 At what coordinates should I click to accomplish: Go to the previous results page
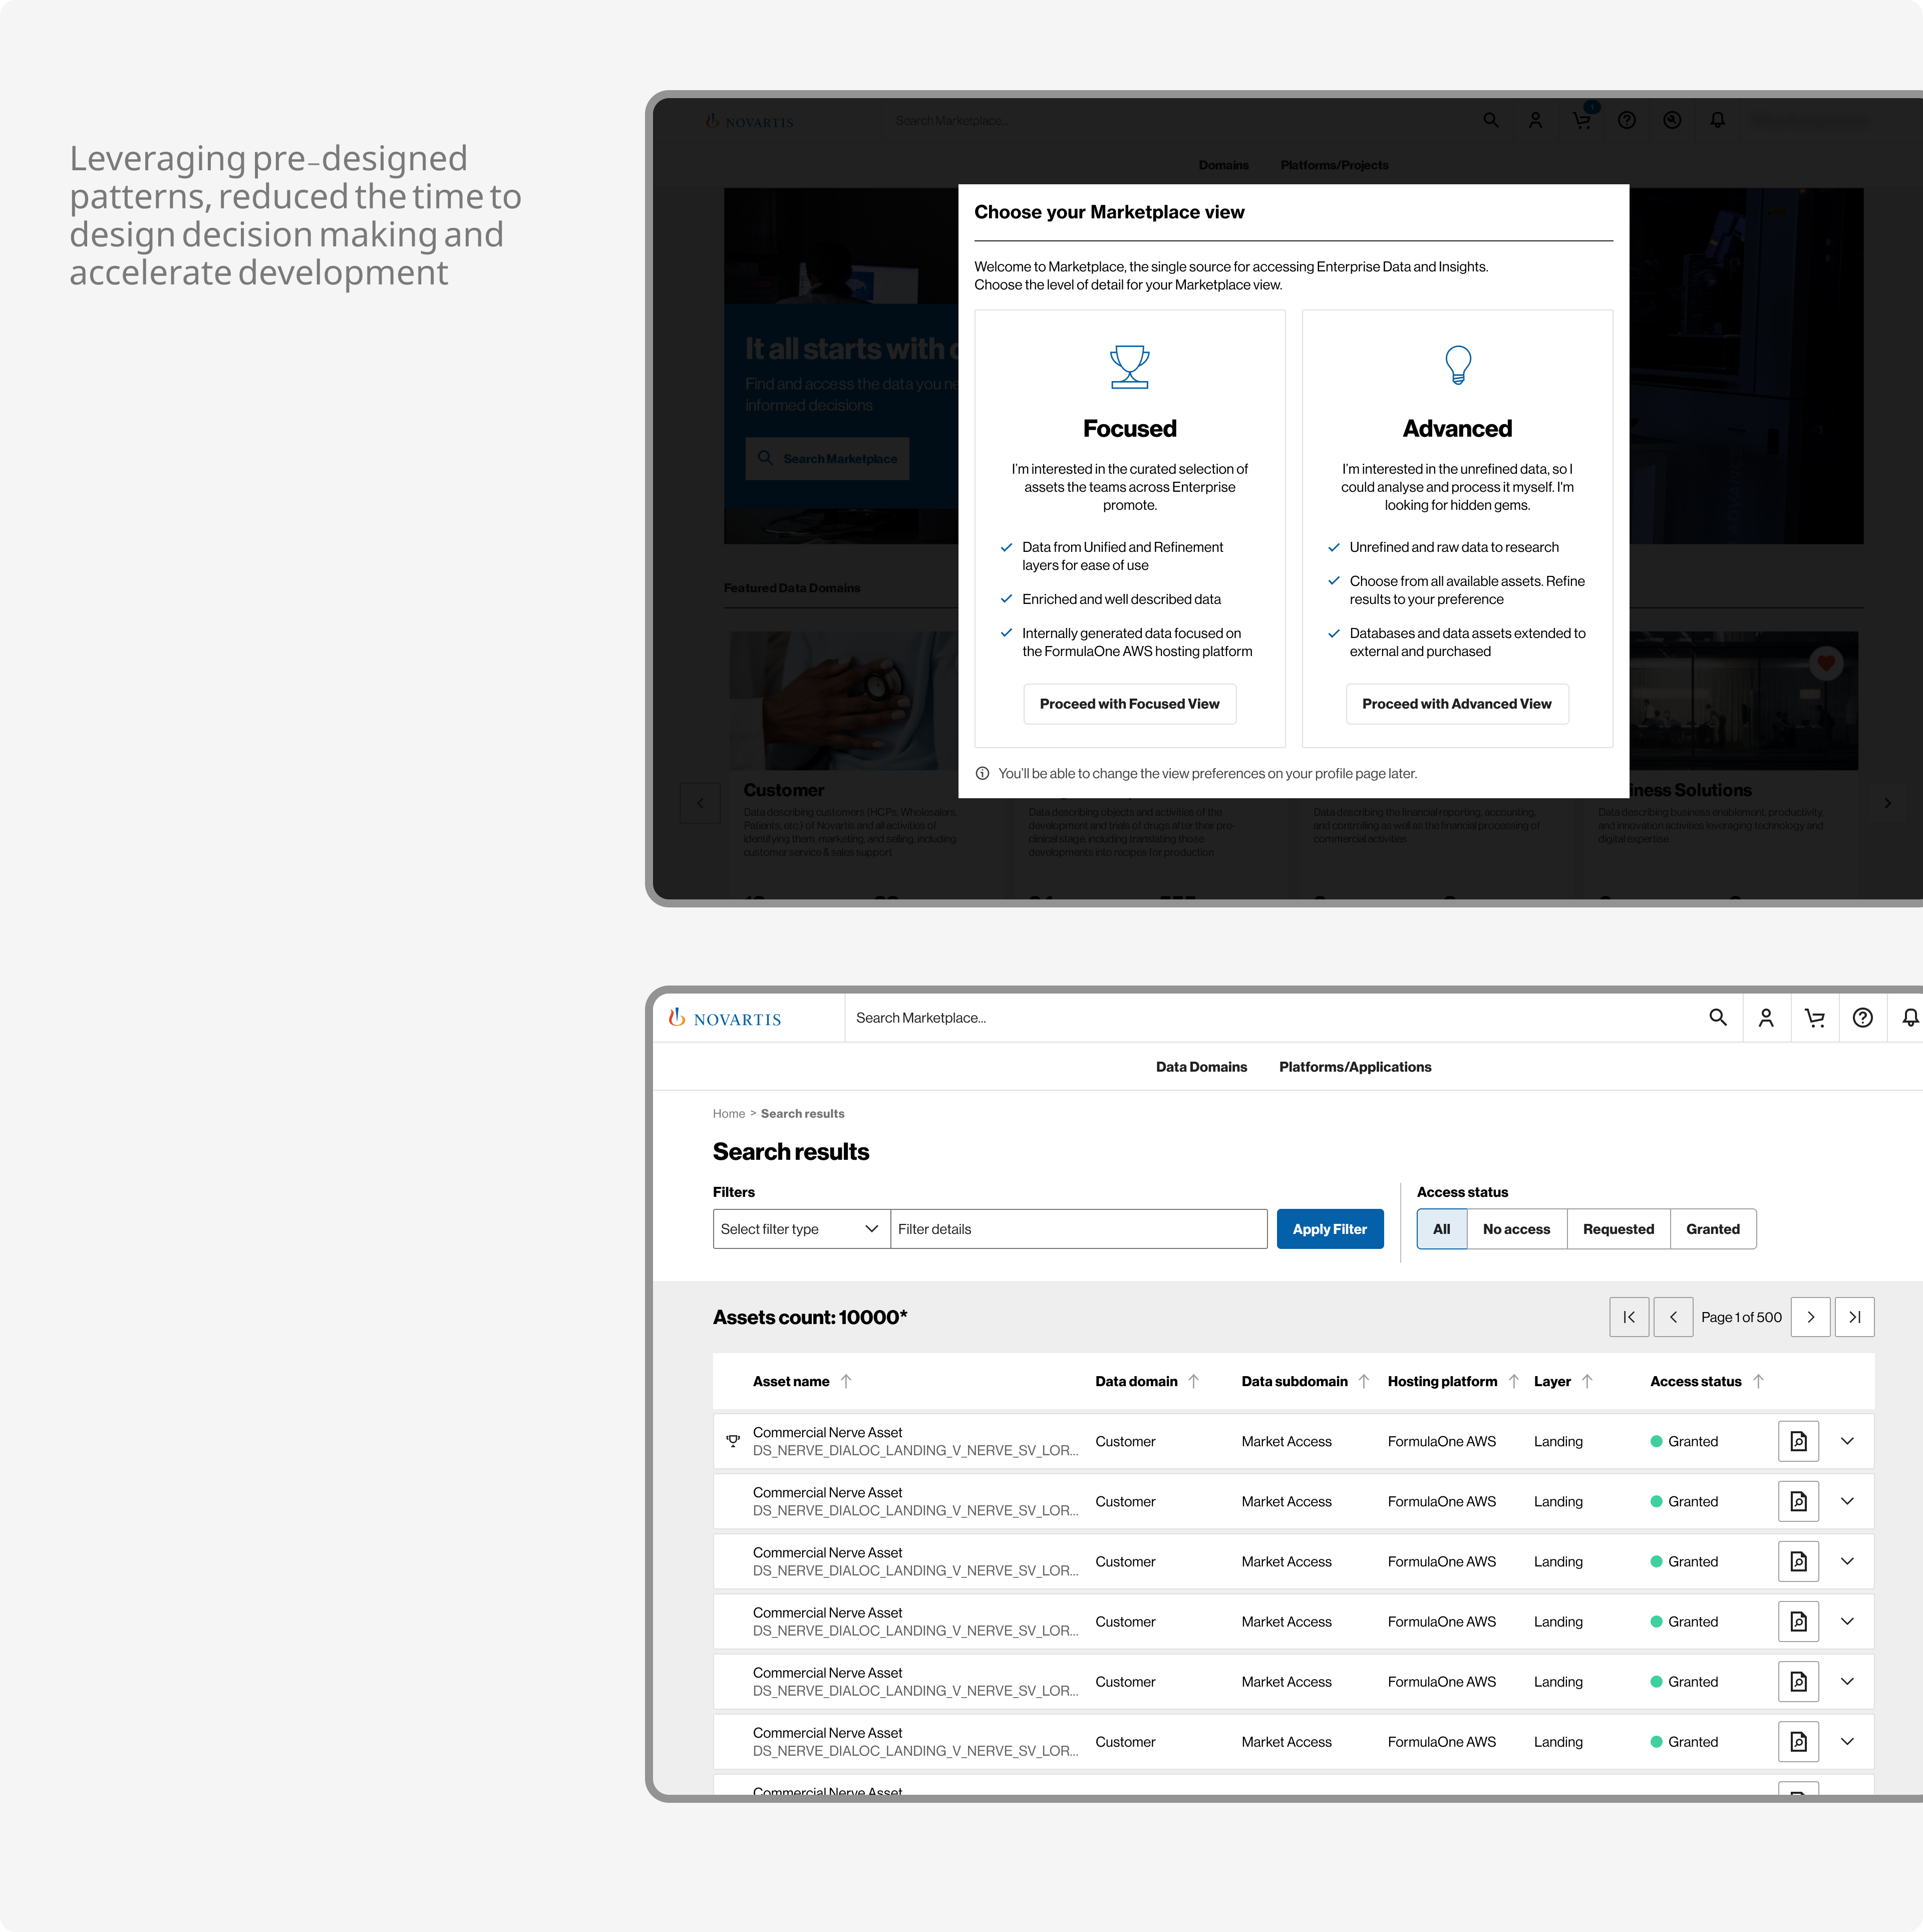(1673, 1317)
